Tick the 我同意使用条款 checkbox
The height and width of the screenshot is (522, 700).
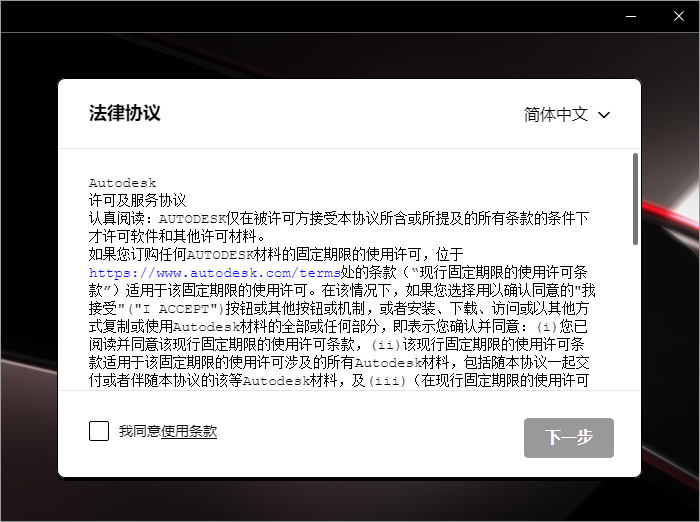pyautogui.click(x=99, y=431)
